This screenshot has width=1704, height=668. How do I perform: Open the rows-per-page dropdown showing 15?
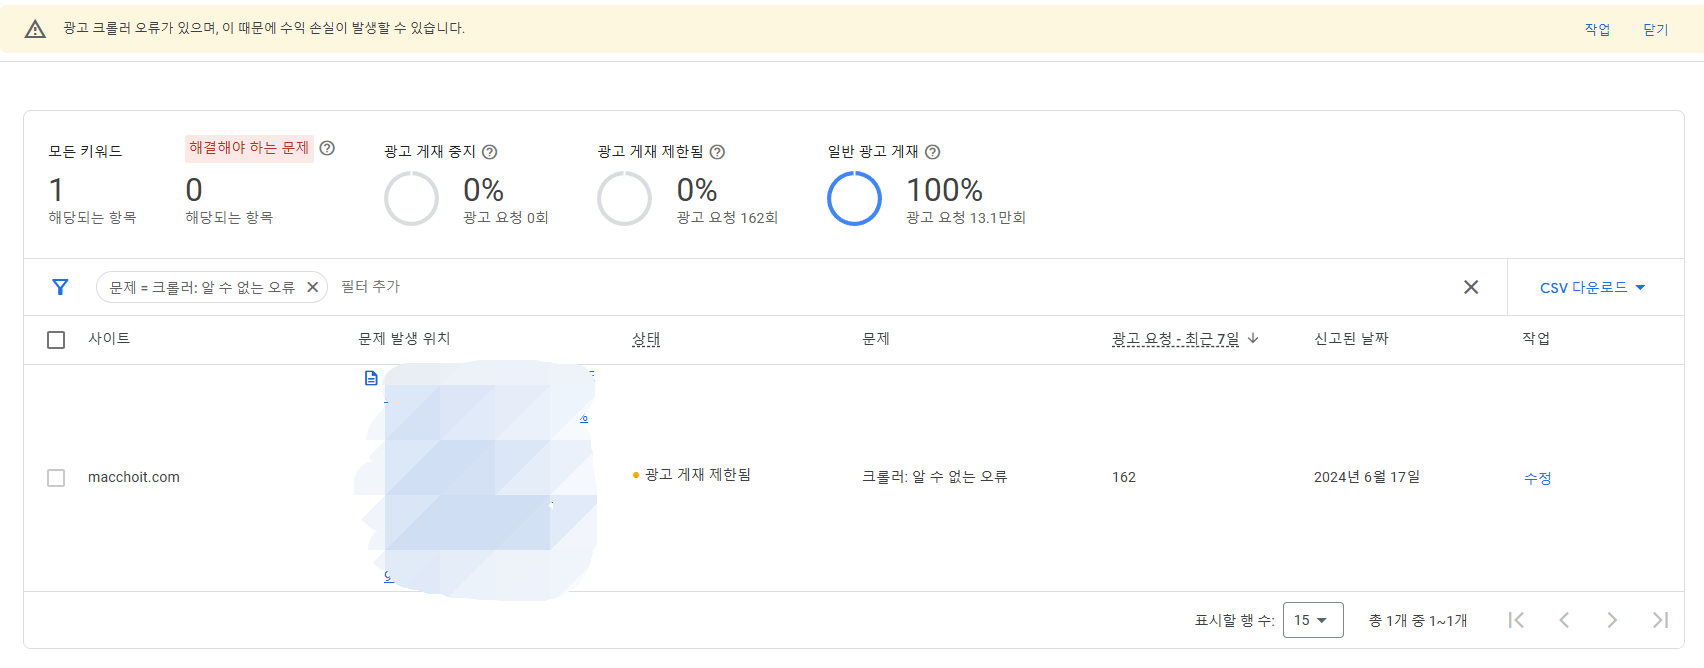1313,620
